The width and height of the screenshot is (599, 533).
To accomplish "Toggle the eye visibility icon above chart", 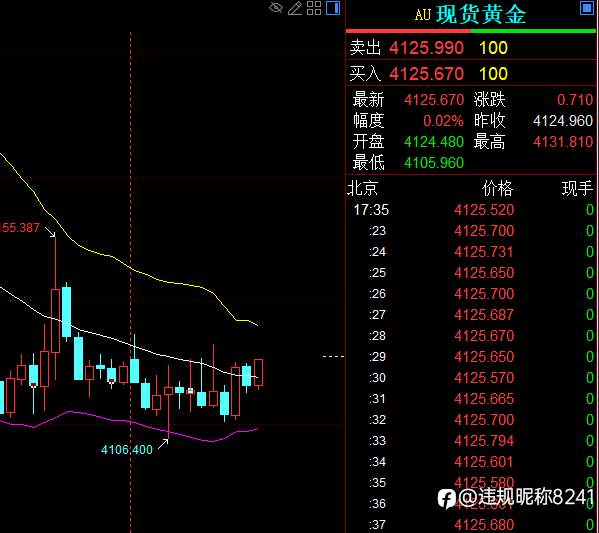I will coord(276,8).
